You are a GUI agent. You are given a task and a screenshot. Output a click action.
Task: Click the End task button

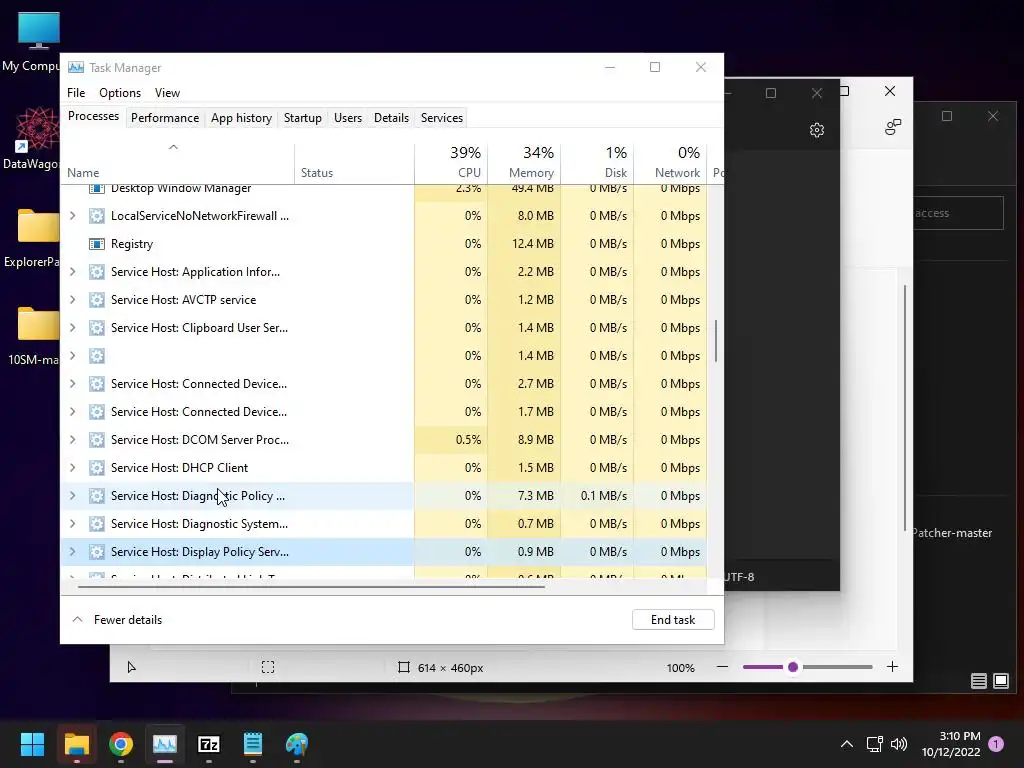pos(673,620)
